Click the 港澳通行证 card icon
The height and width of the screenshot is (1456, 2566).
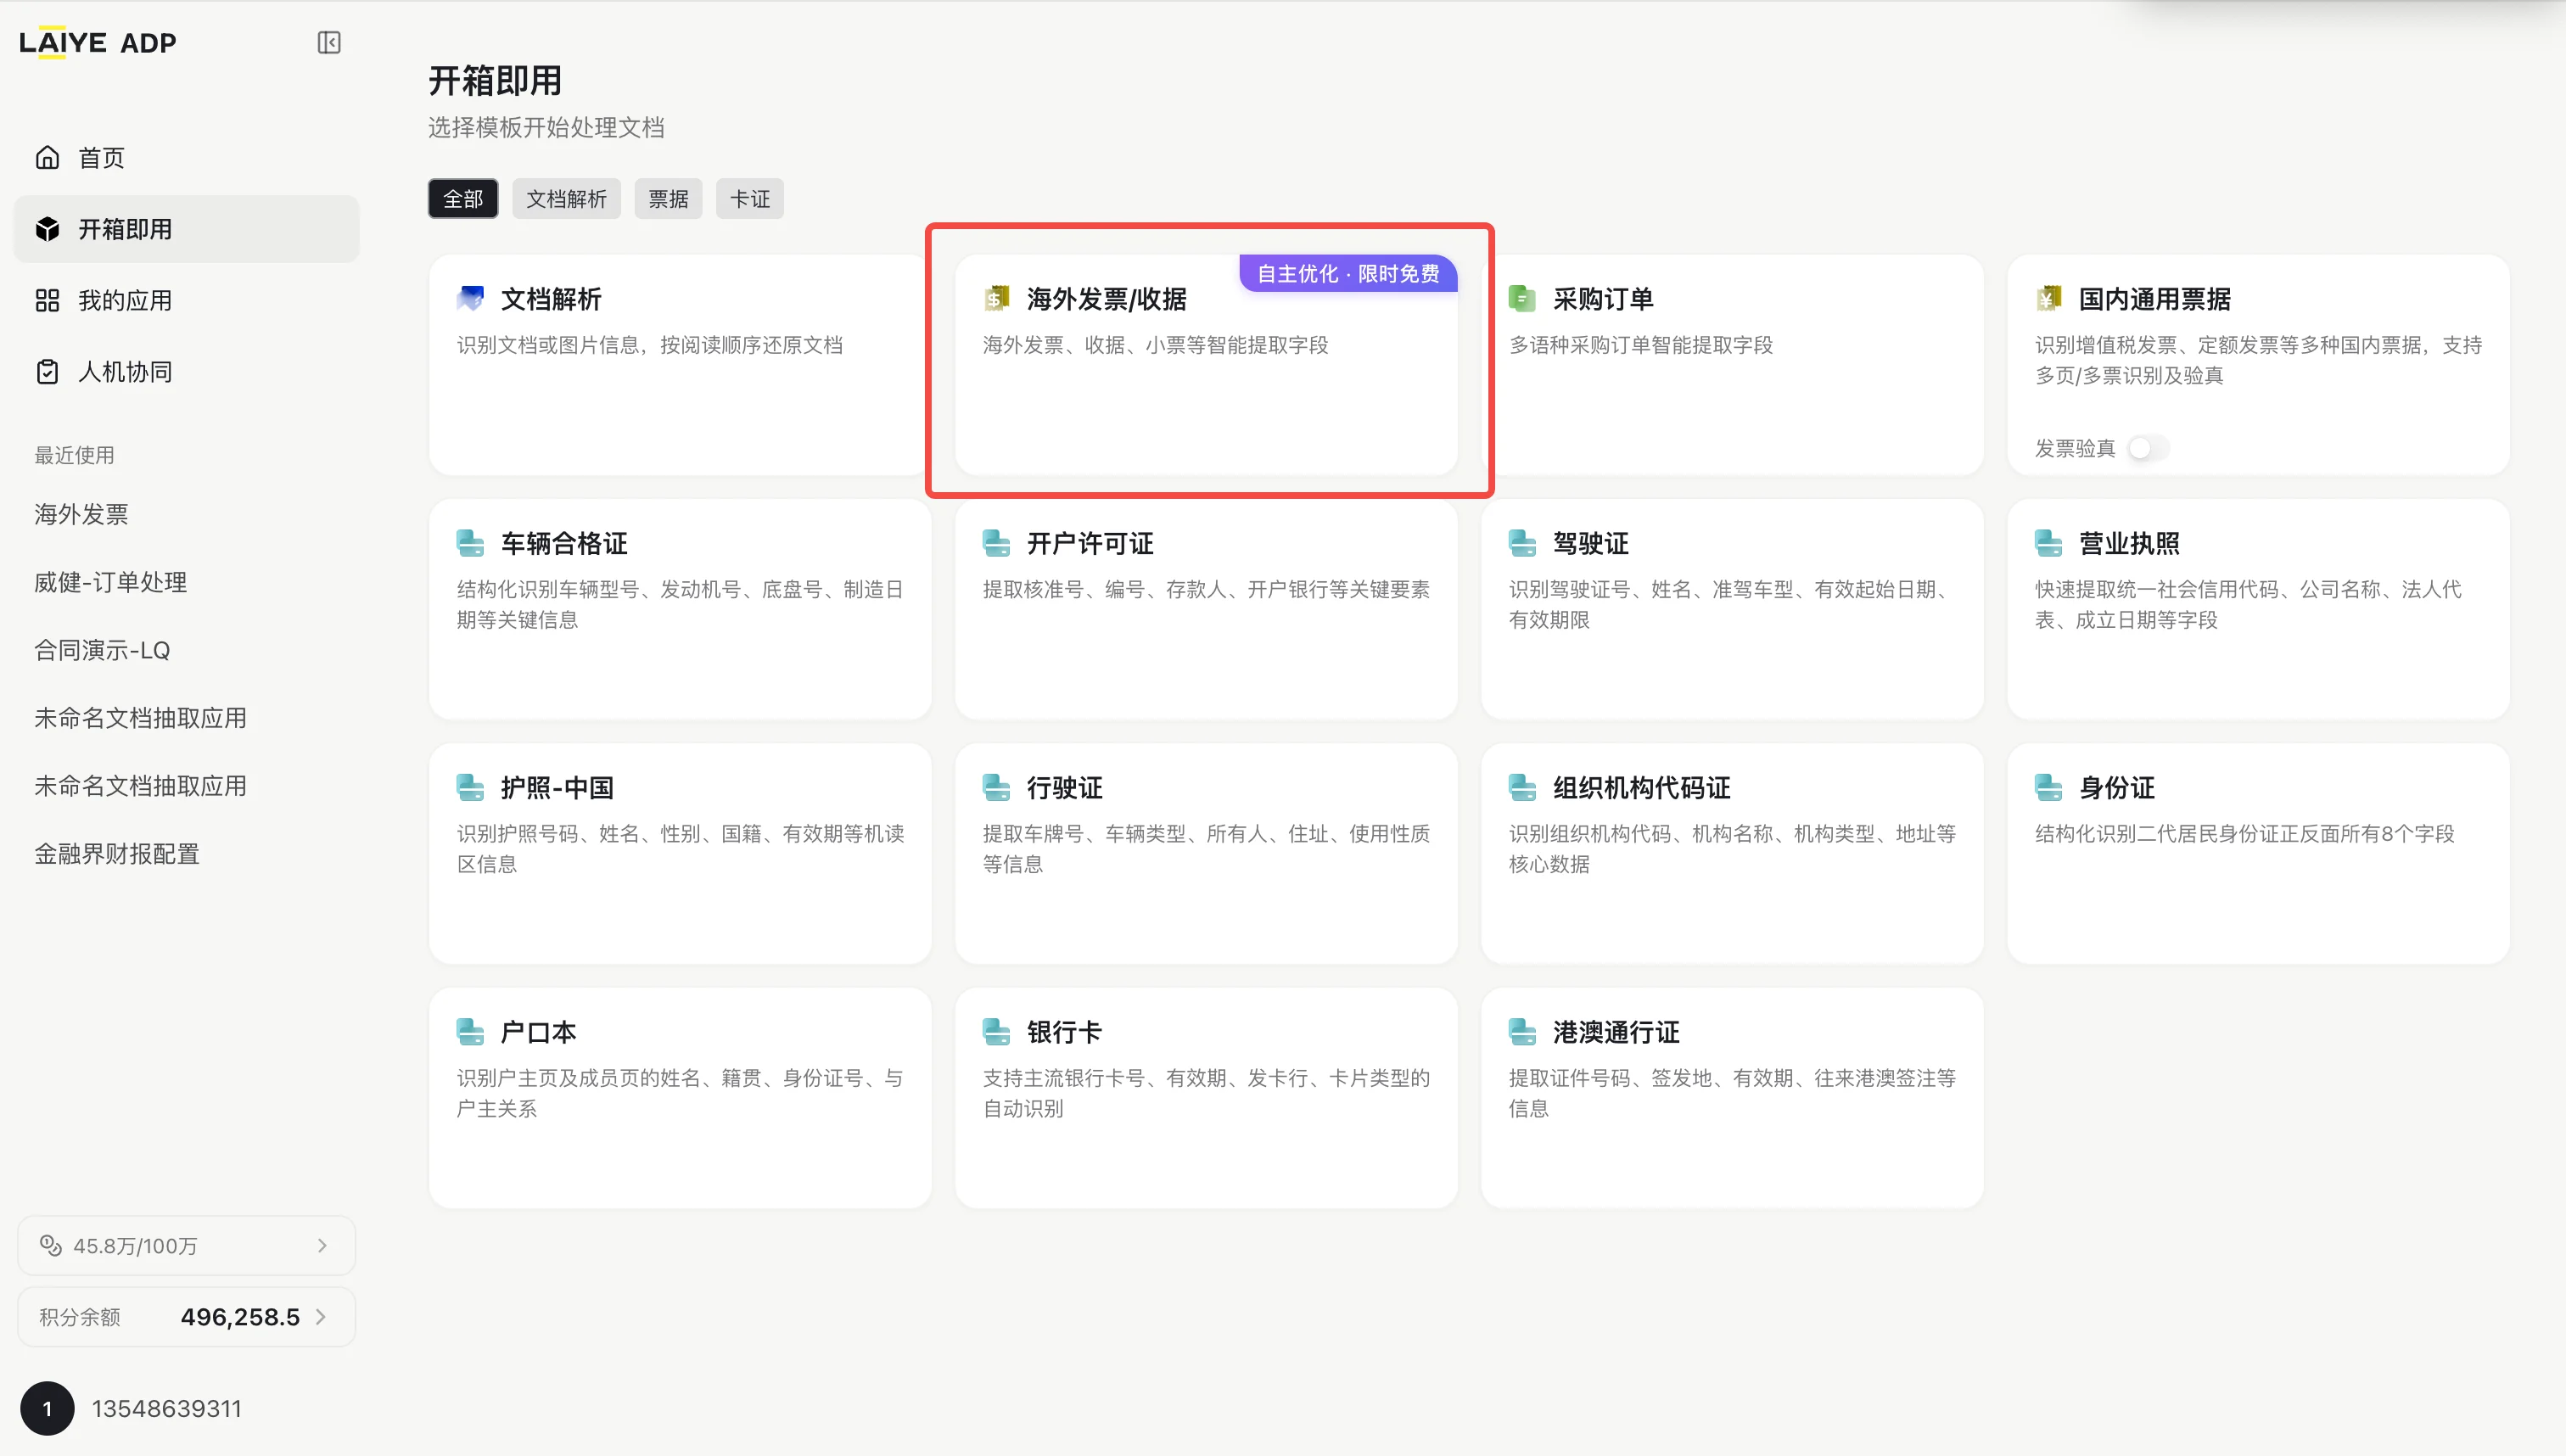[x=1522, y=1031]
